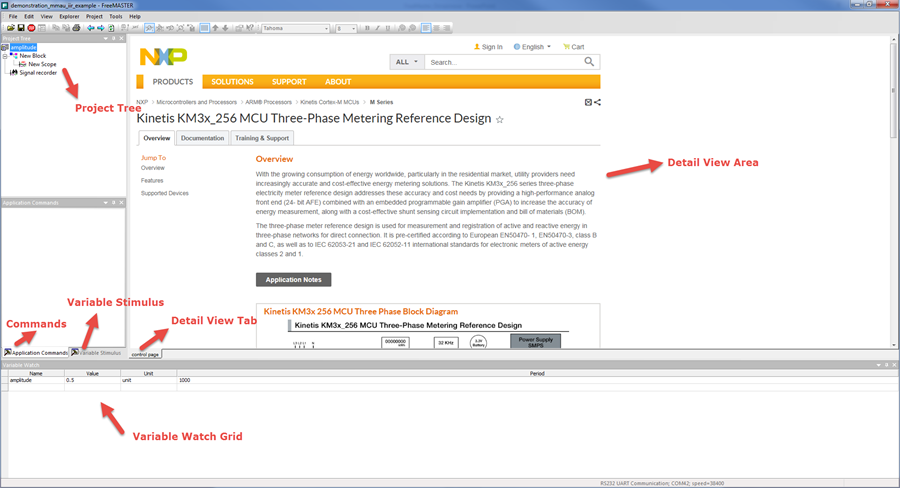
Task: Open ABOUT in the NXP navigation bar
Action: point(338,82)
